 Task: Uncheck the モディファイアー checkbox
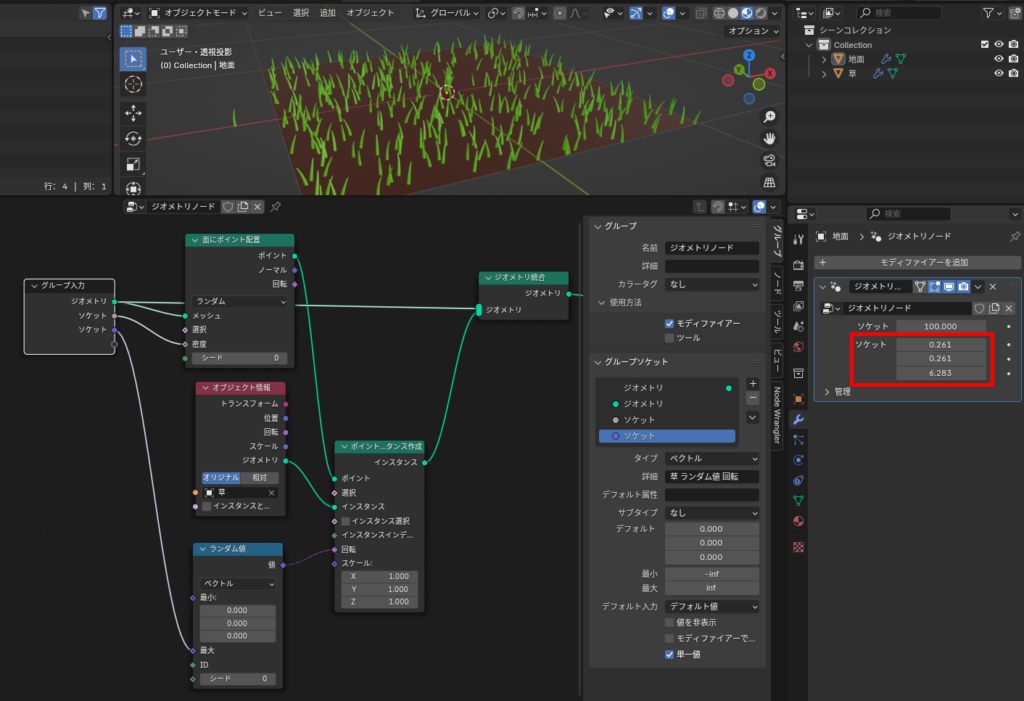(x=670, y=324)
